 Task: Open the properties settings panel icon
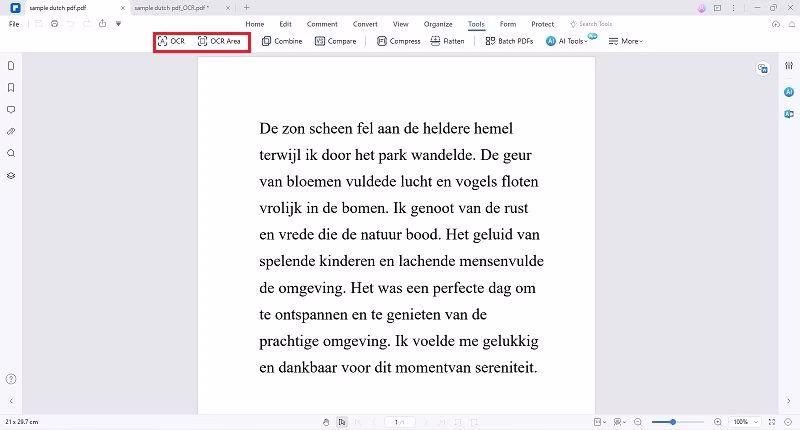789,66
